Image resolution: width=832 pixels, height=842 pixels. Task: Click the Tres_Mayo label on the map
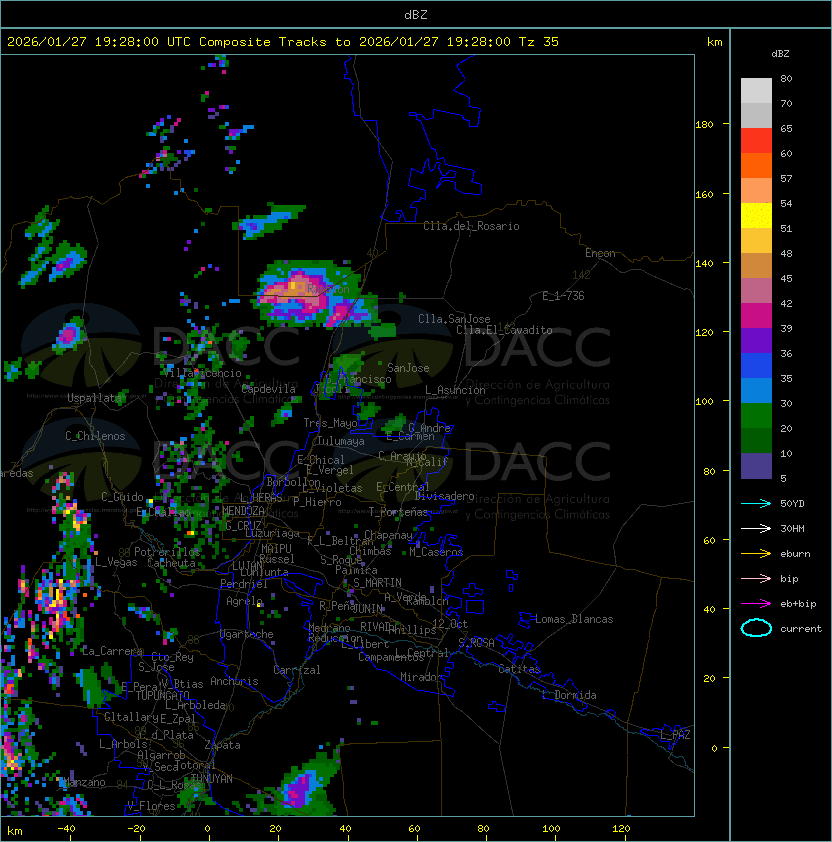(x=330, y=423)
